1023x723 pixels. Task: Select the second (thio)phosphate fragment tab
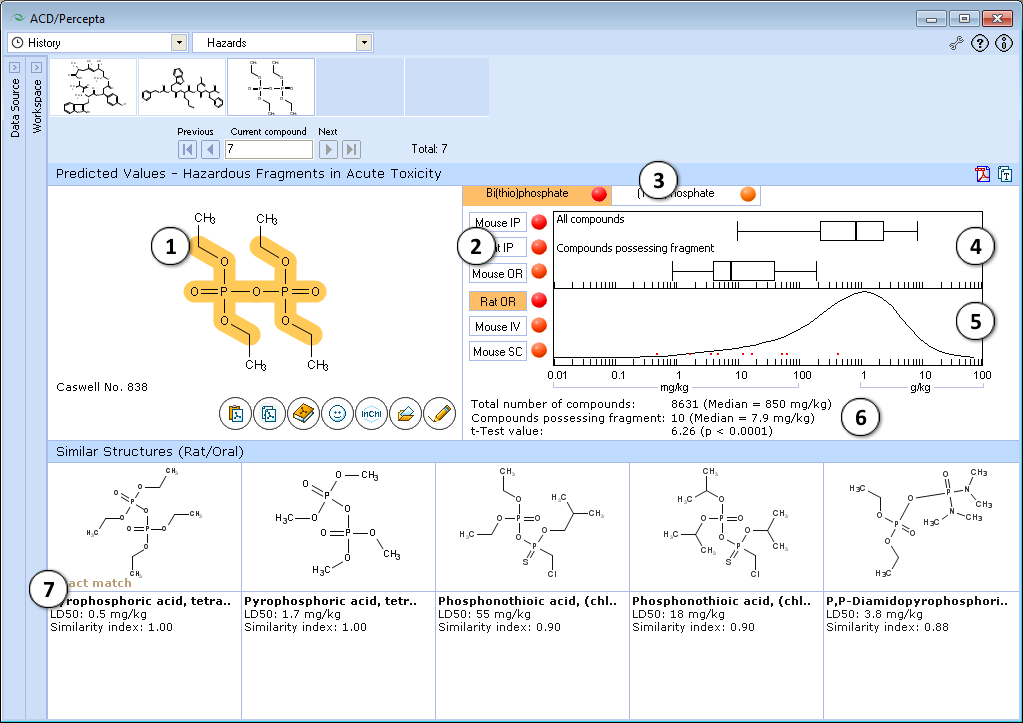(686, 194)
